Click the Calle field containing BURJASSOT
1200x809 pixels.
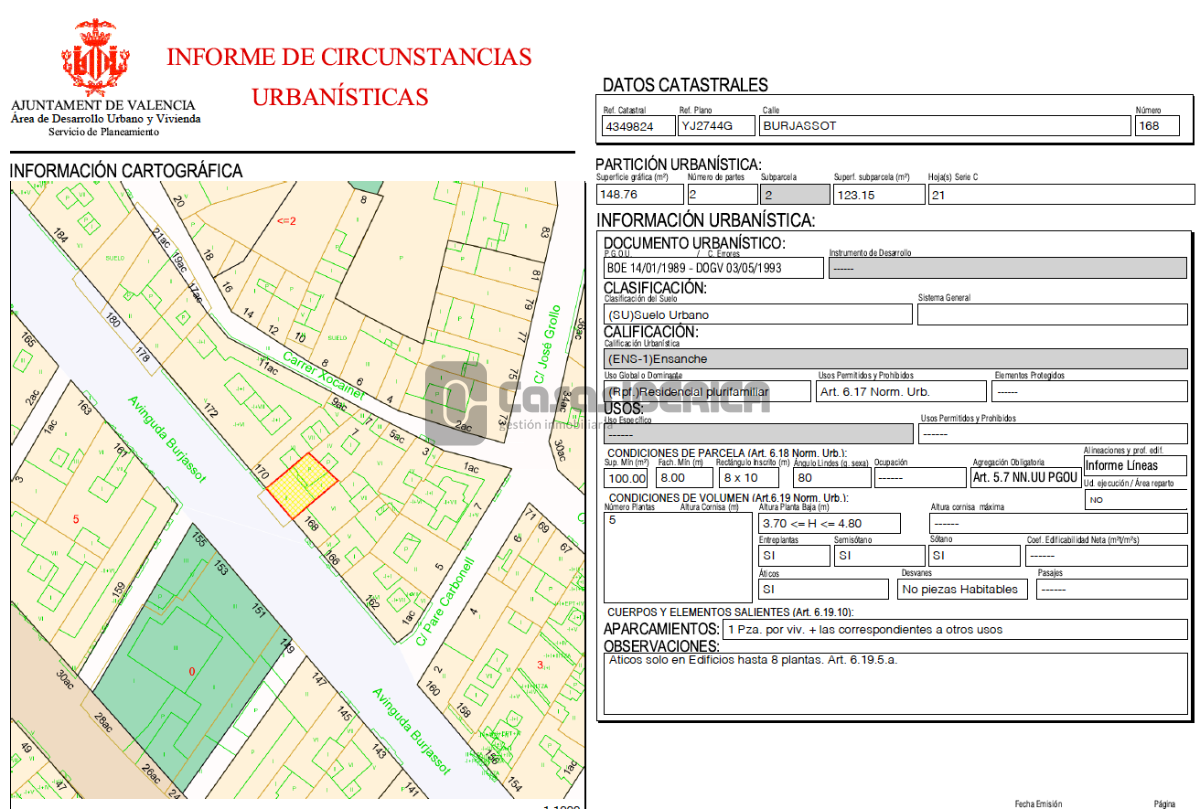pos(945,126)
